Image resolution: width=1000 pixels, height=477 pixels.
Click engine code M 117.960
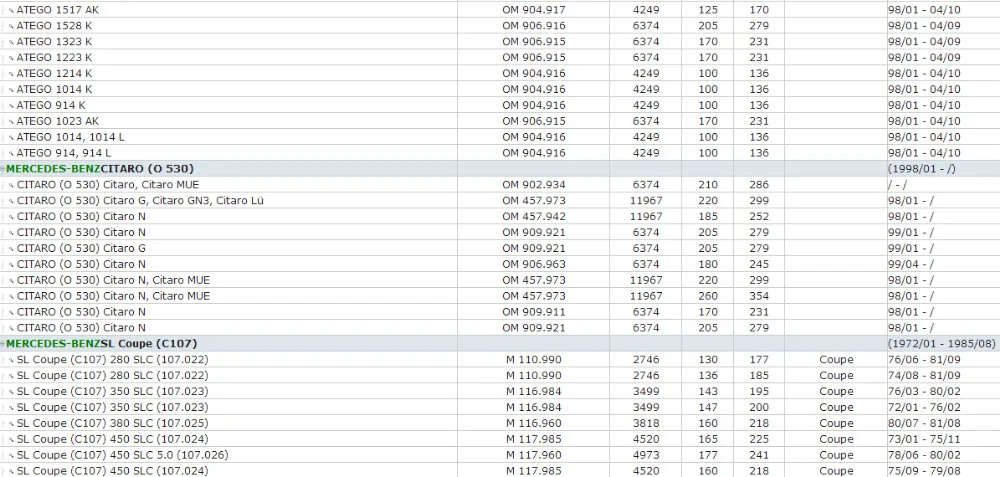[x=534, y=455]
